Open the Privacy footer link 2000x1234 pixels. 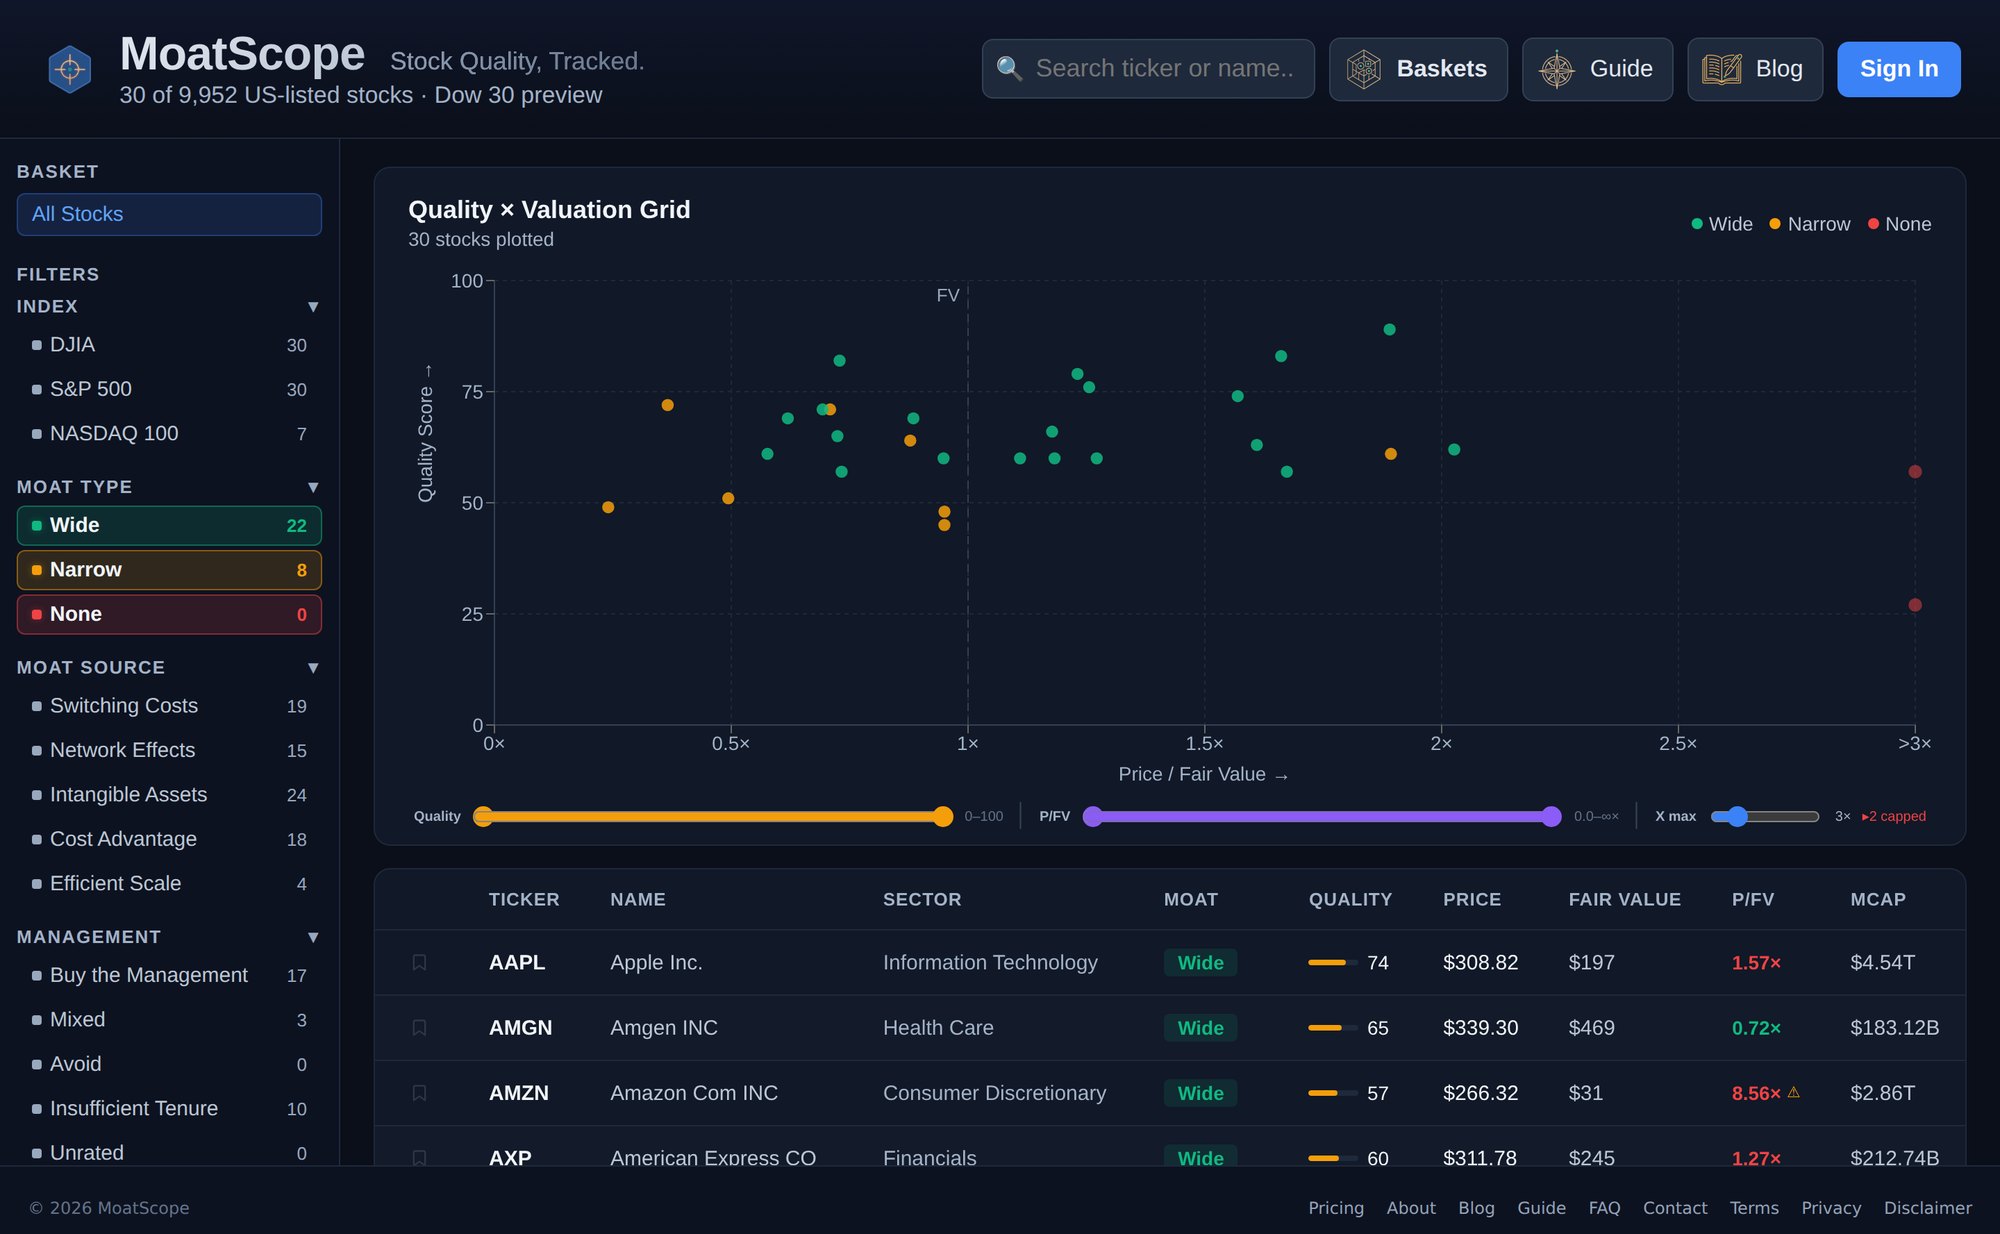[x=1831, y=1208]
